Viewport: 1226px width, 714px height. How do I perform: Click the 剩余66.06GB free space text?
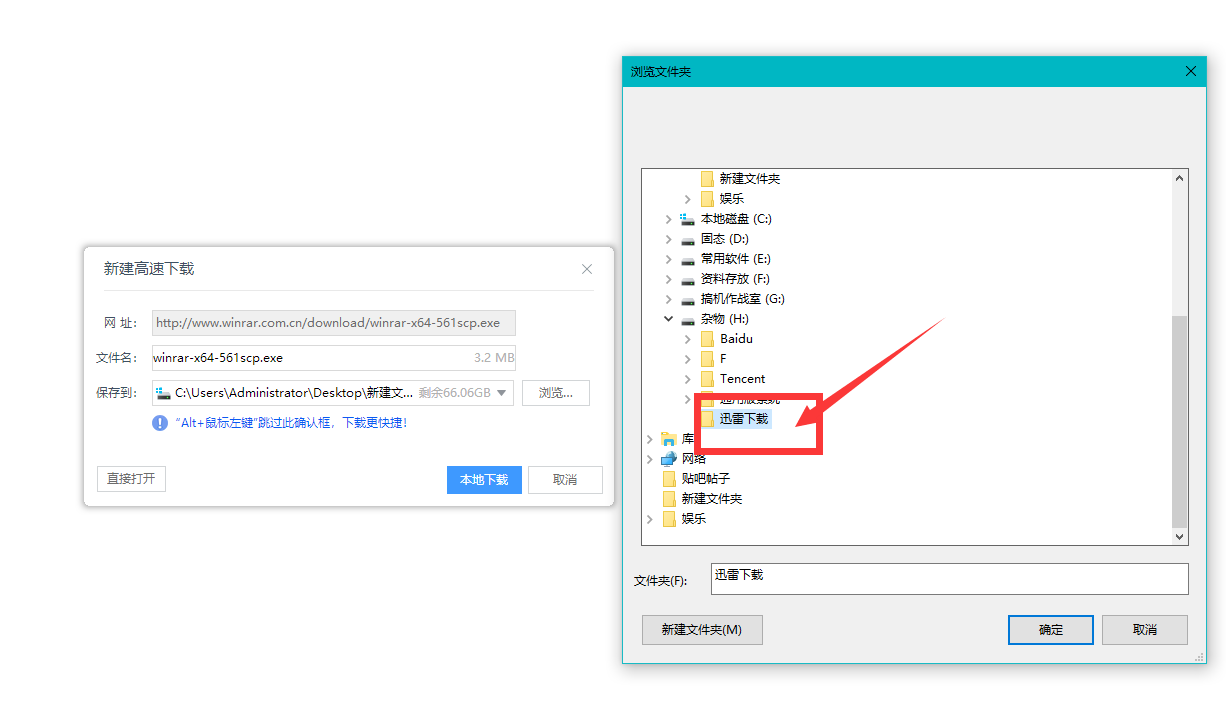pyautogui.click(x=455, y=393)
